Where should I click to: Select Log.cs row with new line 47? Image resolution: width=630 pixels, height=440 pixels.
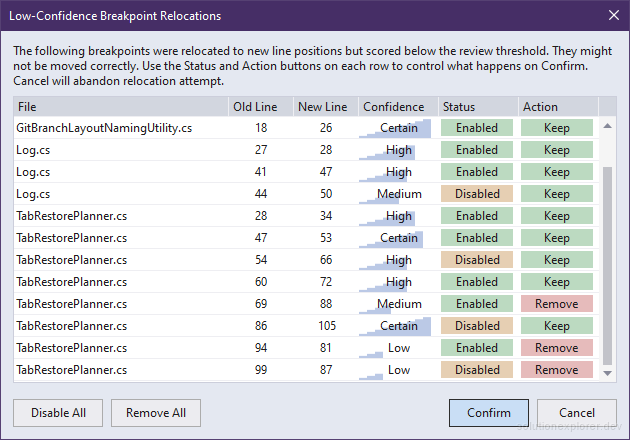(x=306, y=172)
